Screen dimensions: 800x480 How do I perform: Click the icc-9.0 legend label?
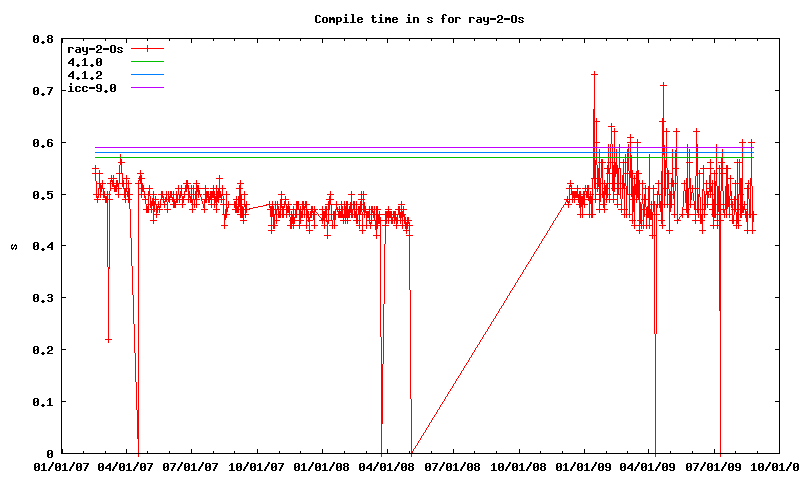pyautogui.click(x=91, y=88)
